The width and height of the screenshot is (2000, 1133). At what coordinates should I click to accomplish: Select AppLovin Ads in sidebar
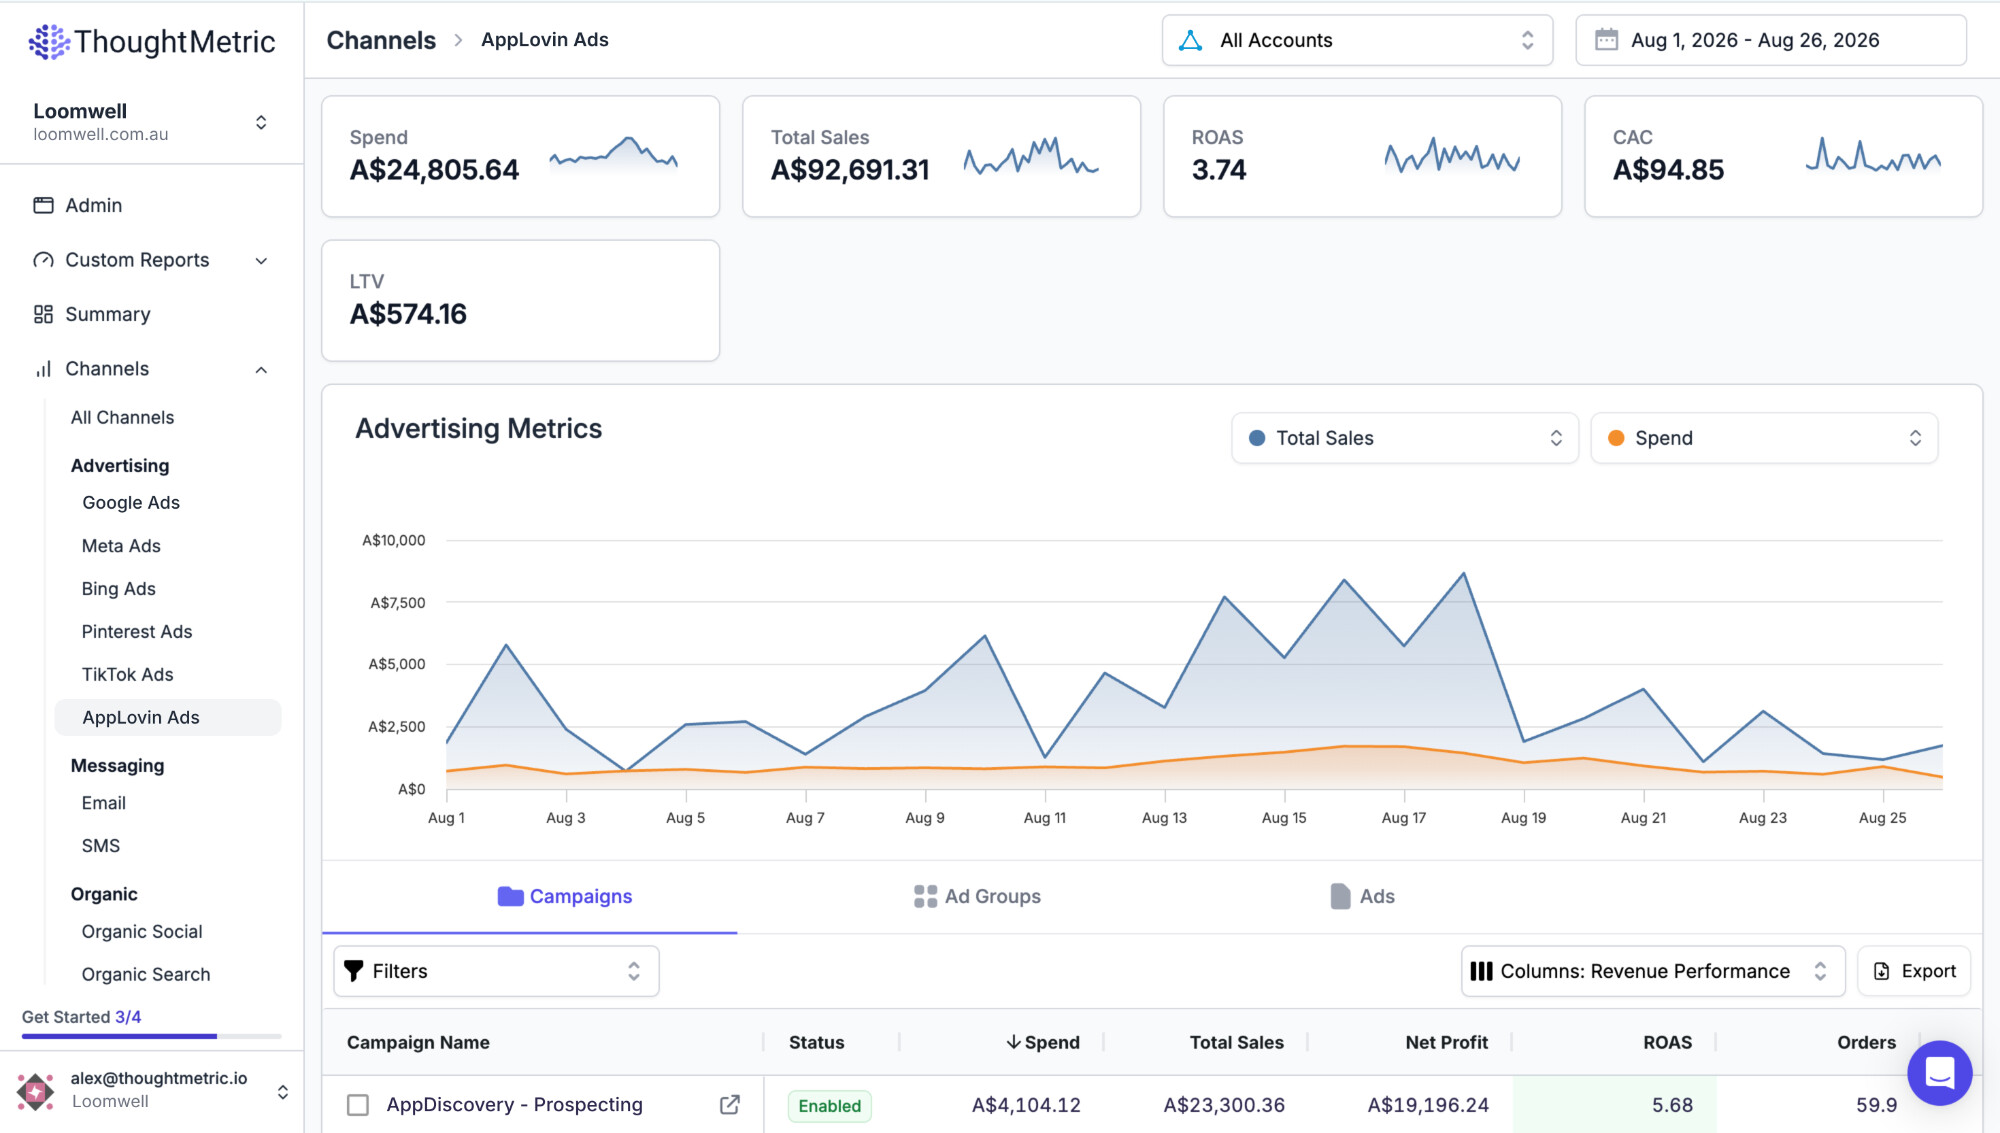coord(168,718)
